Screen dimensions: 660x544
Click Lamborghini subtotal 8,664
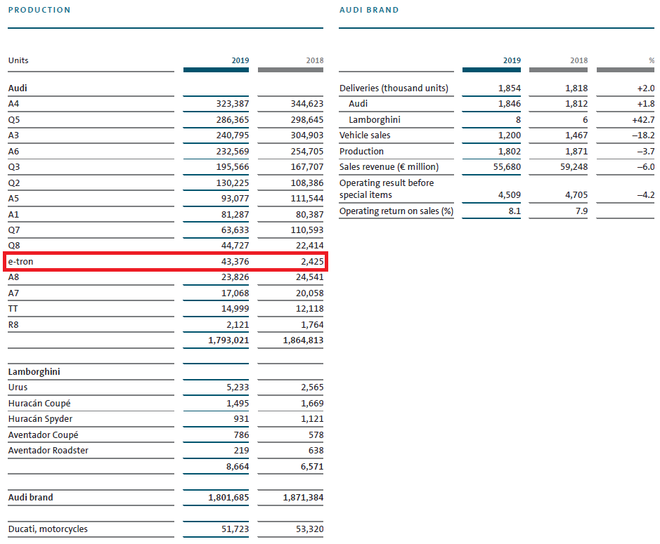[237, 467]
